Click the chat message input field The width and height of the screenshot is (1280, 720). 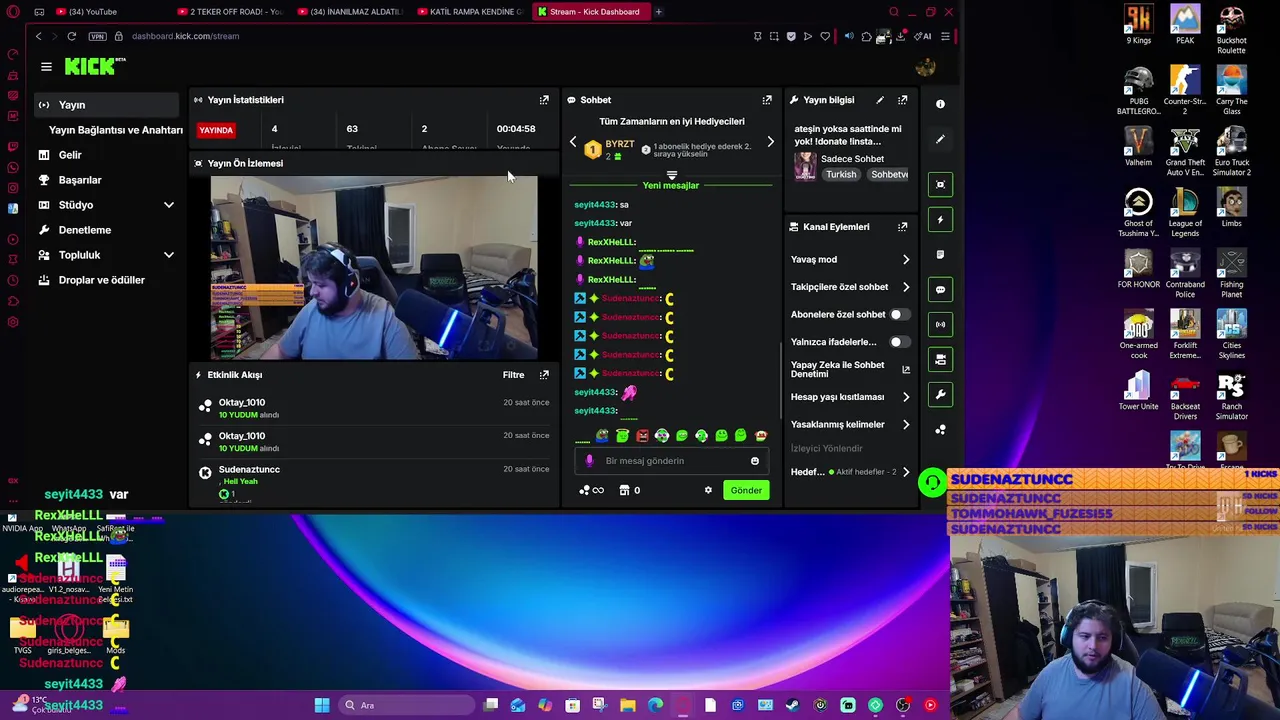[x=671, y=461]
